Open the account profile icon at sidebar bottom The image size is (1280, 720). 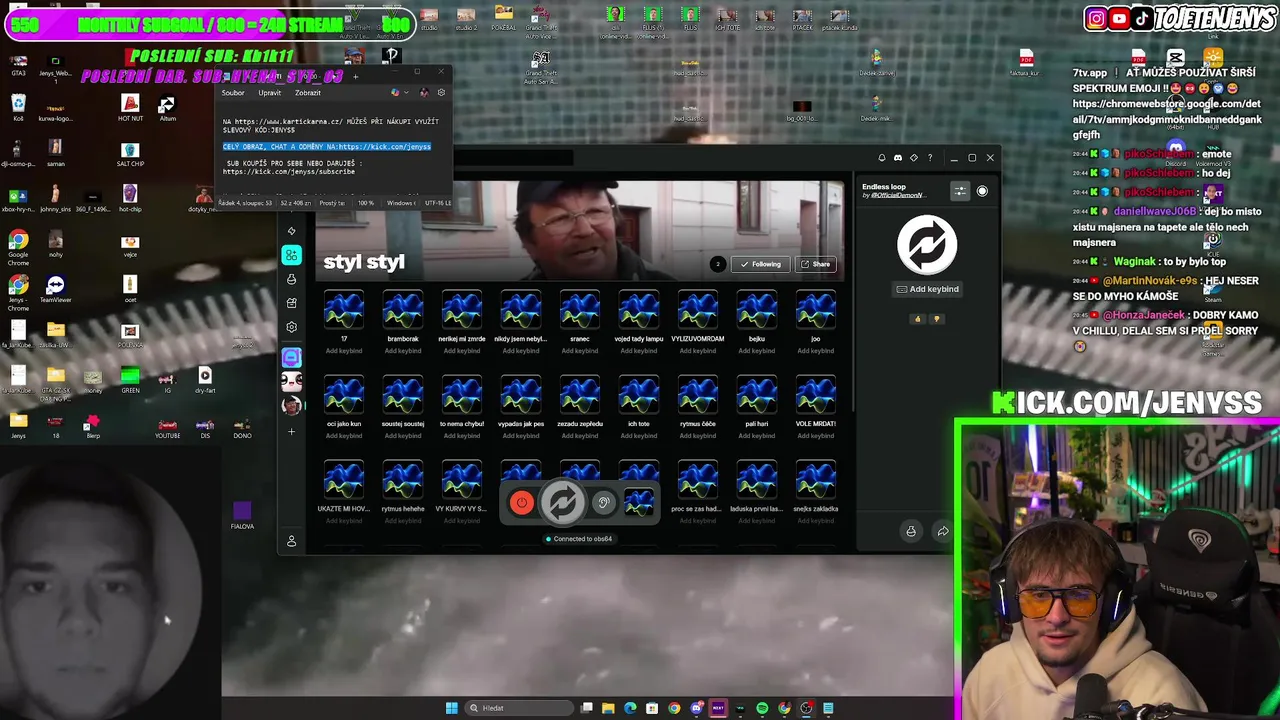coord(291,541)
